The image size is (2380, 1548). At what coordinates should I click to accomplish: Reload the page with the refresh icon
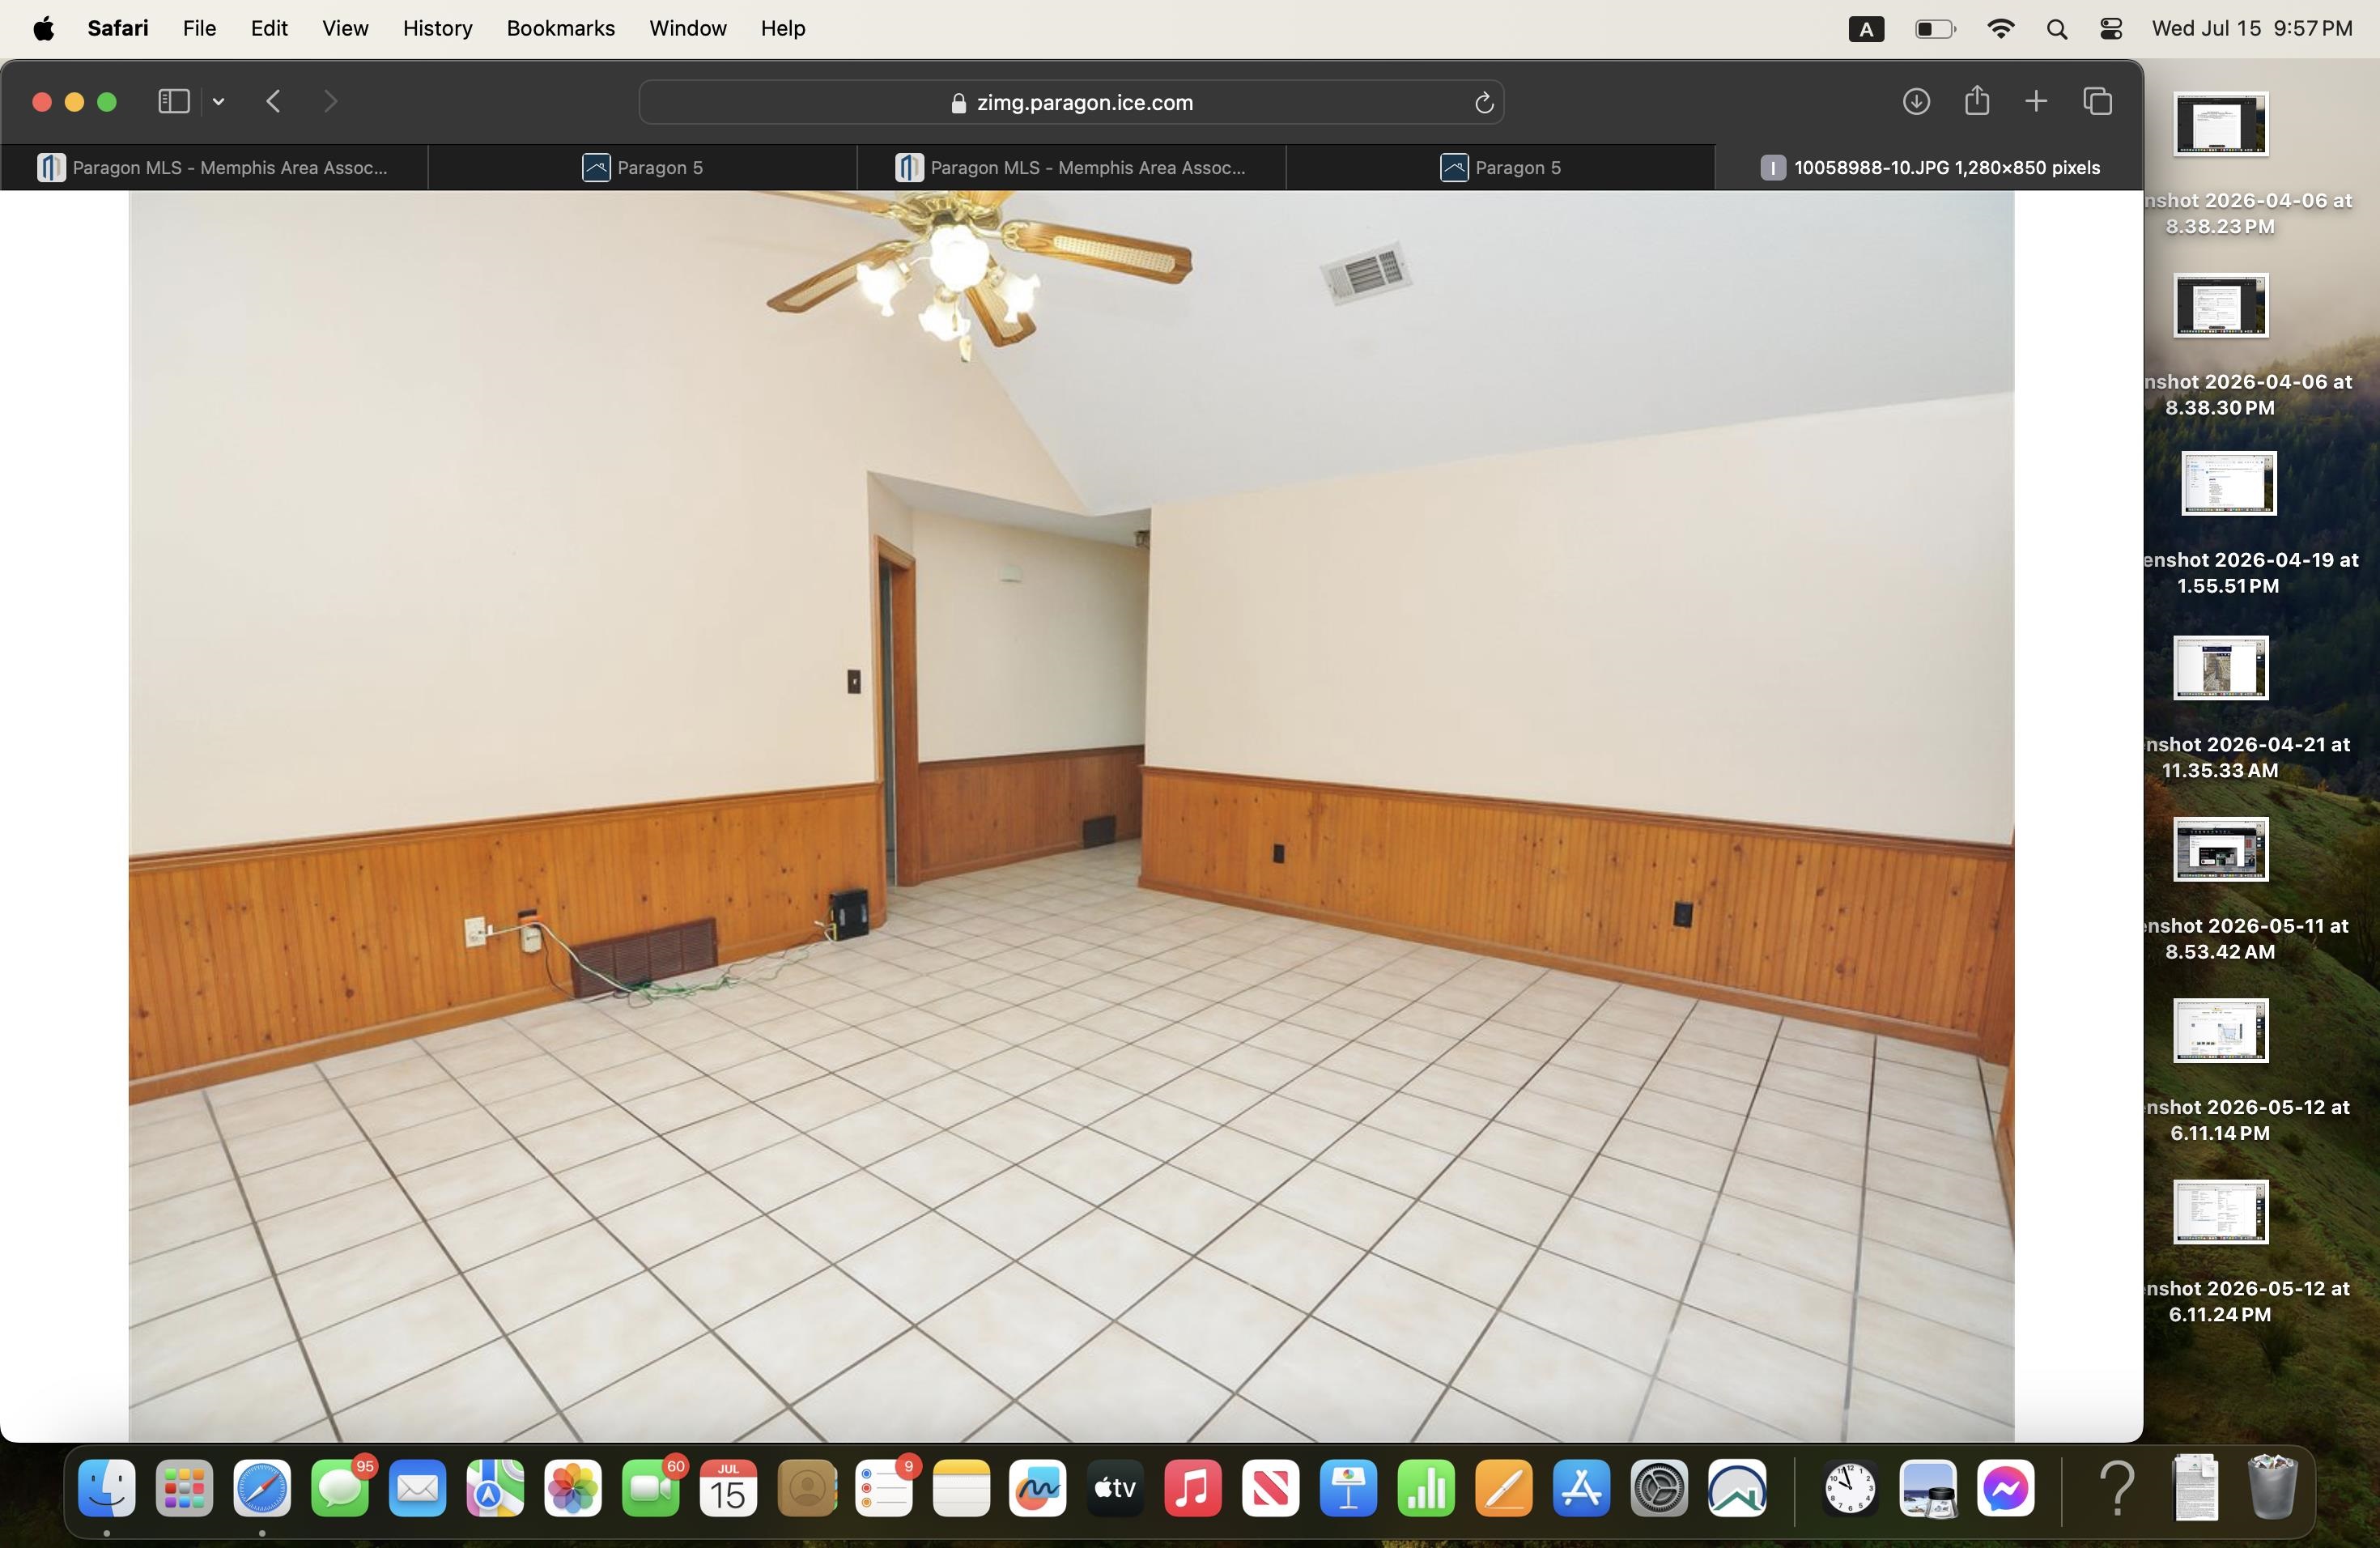(x=1484, y=102)
